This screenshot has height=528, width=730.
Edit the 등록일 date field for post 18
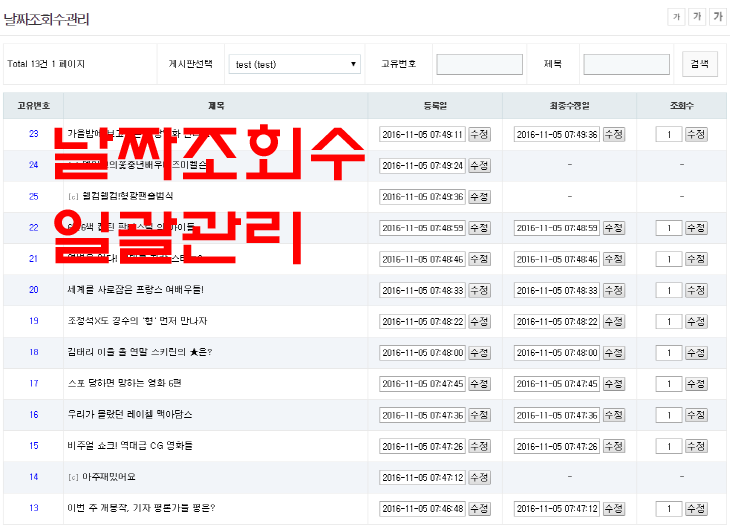(x=422, y=353)
